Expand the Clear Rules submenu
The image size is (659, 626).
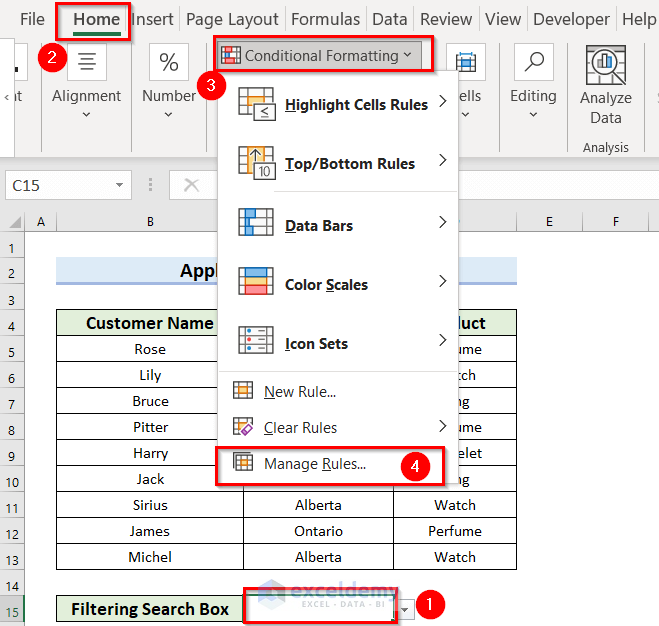pyautogui.click(x=442, y=427)
